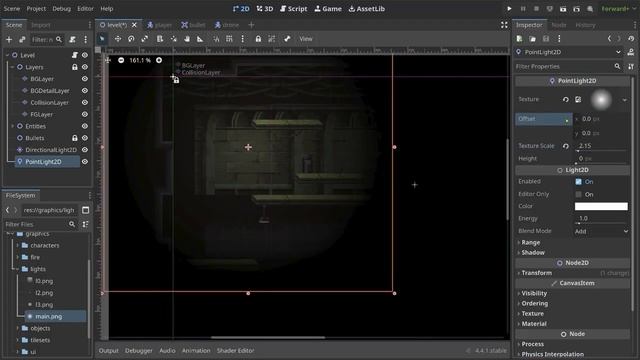Image resolution: width=640 pixels, height=360 pixels.
Task: Open the white Color swatch picker
Action: point(601,206)
